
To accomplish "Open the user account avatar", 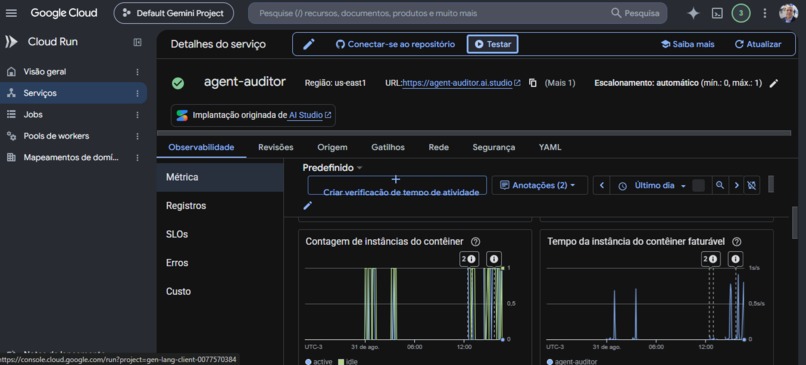I will point(788,13).
